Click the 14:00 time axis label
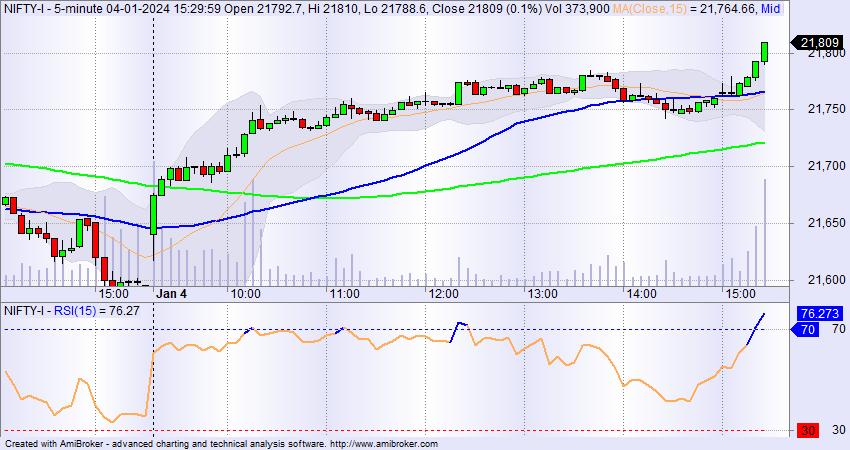Image resolution: width=850 pixels, height=450 pixels. [x=642, y=294]
